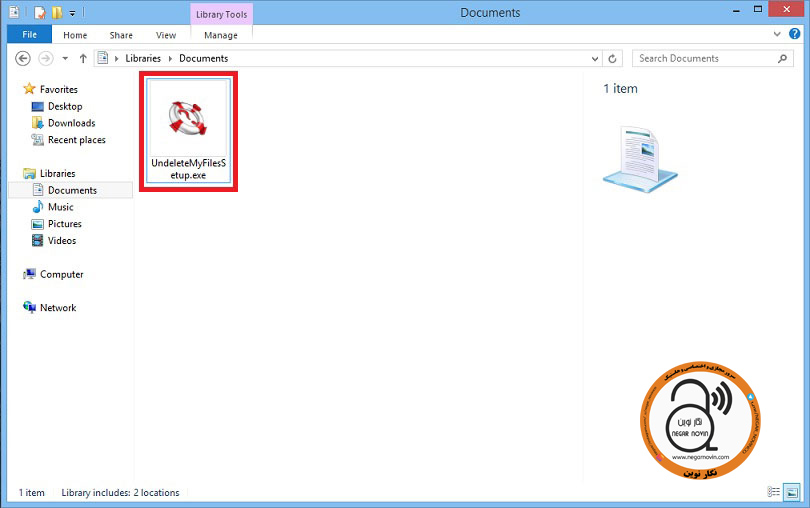Go back with the Back arrow
This screenshot has width=810, height=508.
pos(23,58)
